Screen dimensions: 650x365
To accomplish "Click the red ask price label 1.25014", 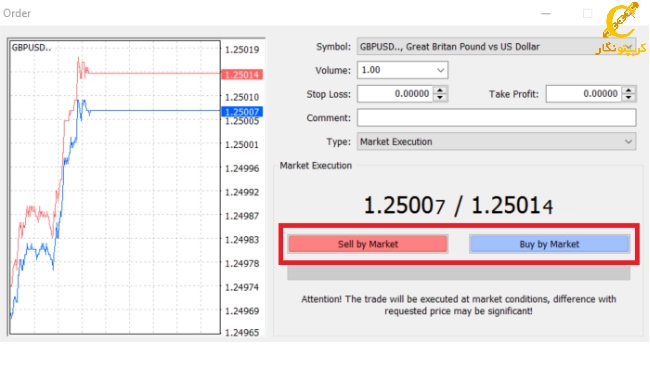I will 242,75.
